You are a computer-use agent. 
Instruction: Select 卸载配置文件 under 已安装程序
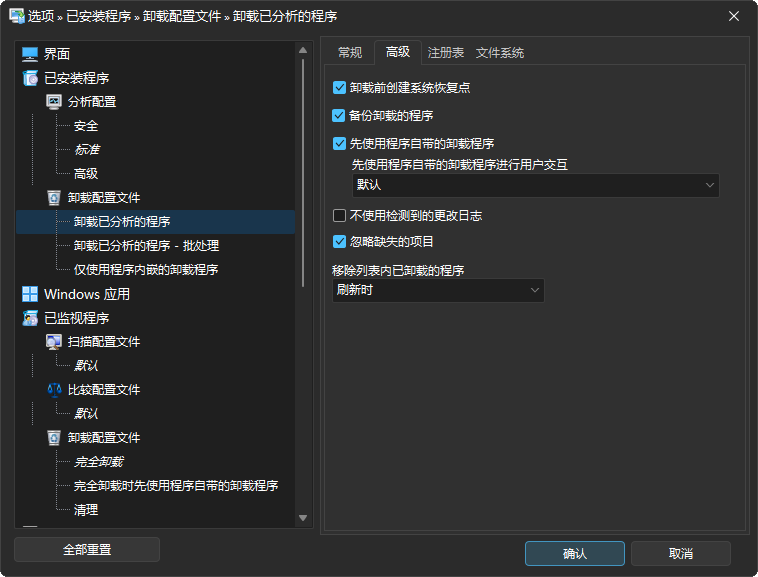pos(104,198)
